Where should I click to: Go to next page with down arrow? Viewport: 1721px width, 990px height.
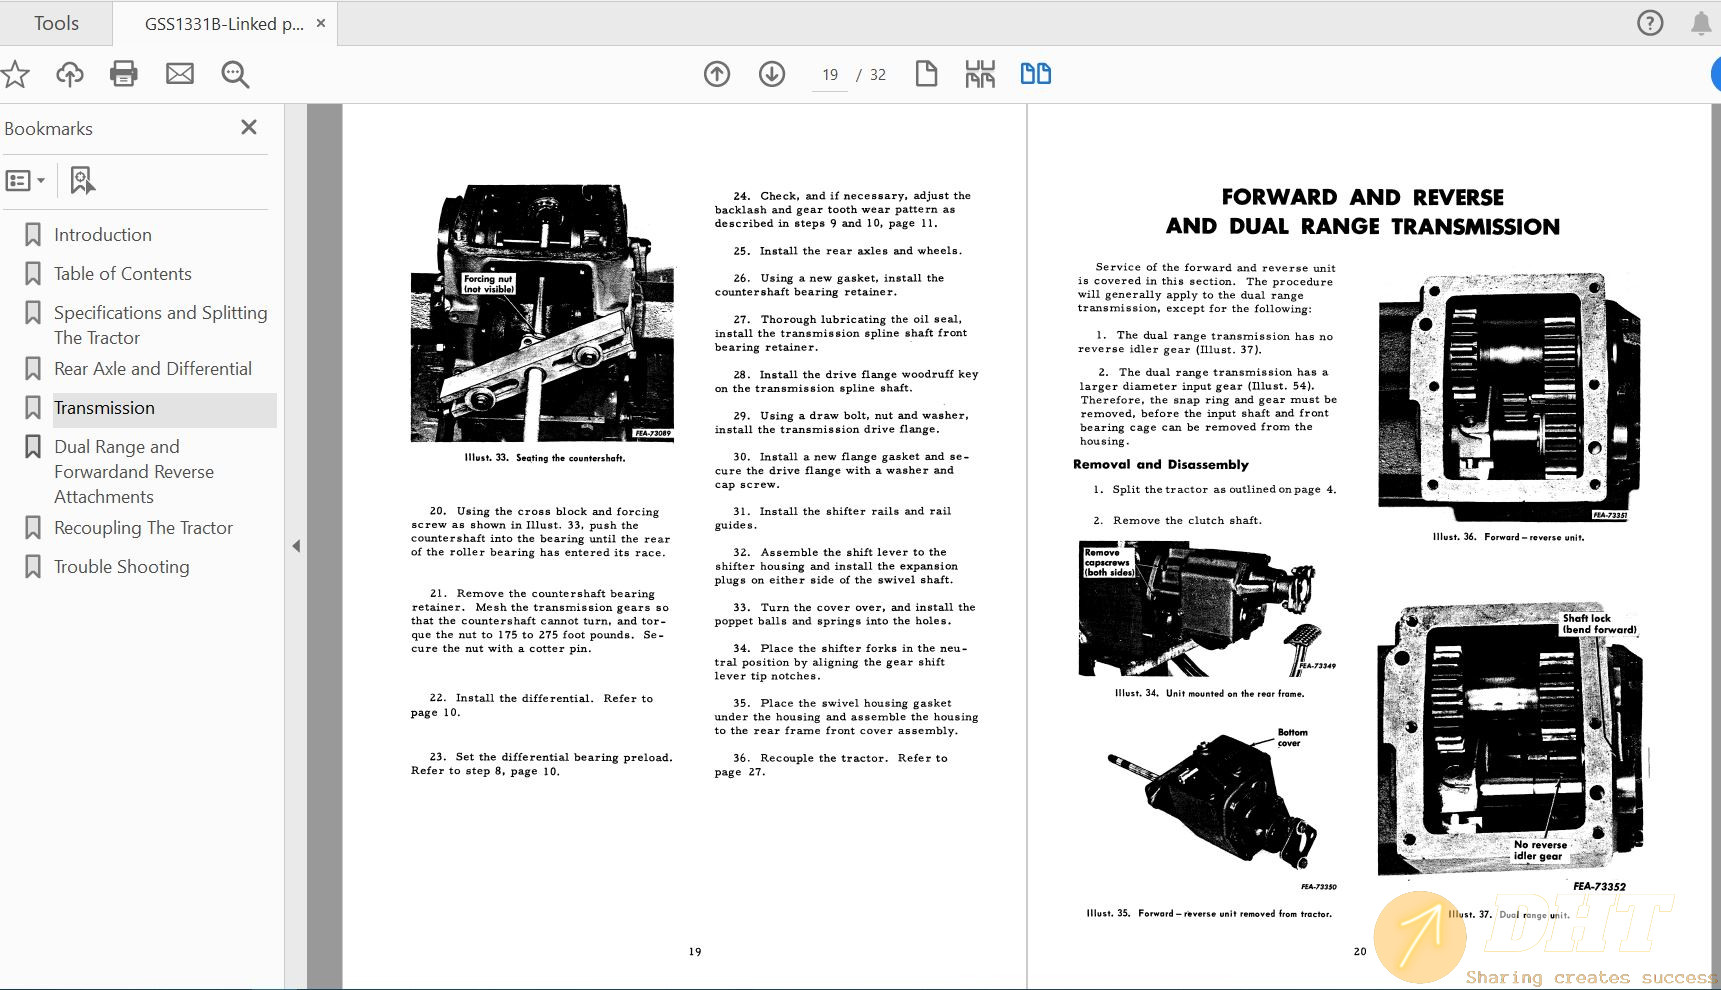[772, 74]
